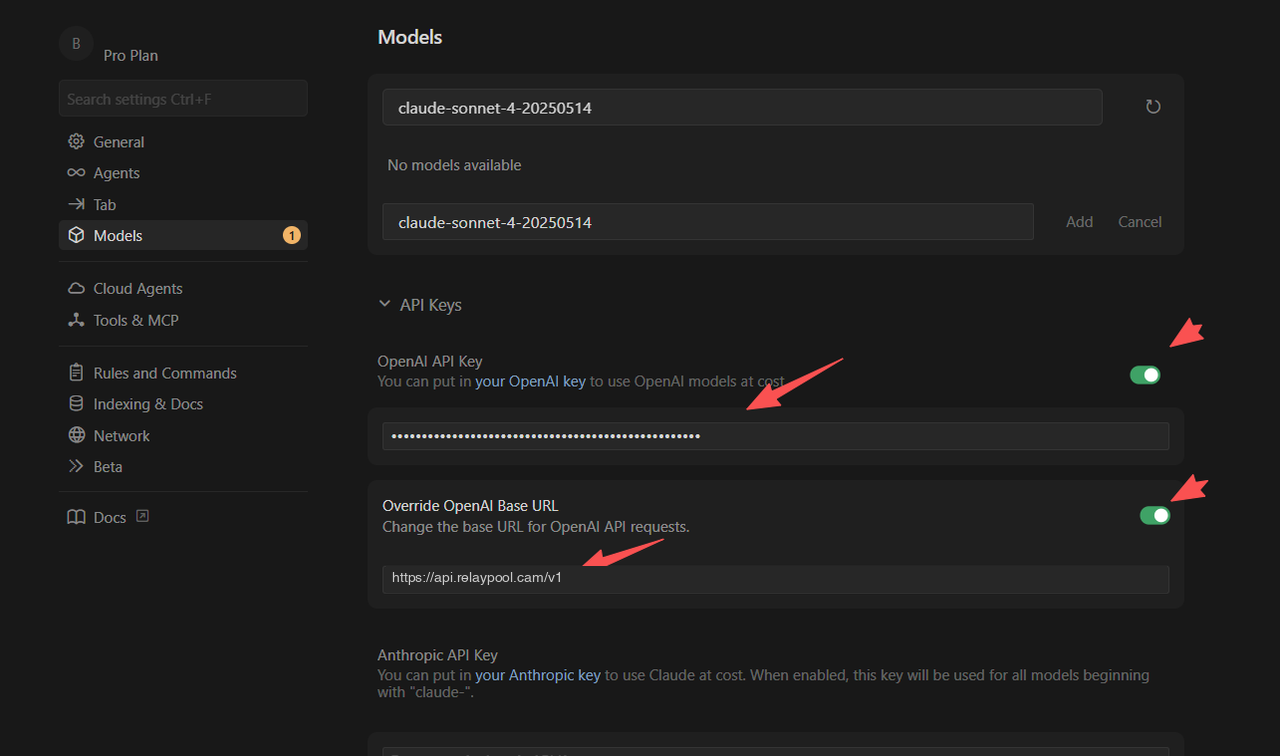Open Rules and Commands via clipboard icon
This screenshot has height=756, width=1280.
click(x=76, y=373)
